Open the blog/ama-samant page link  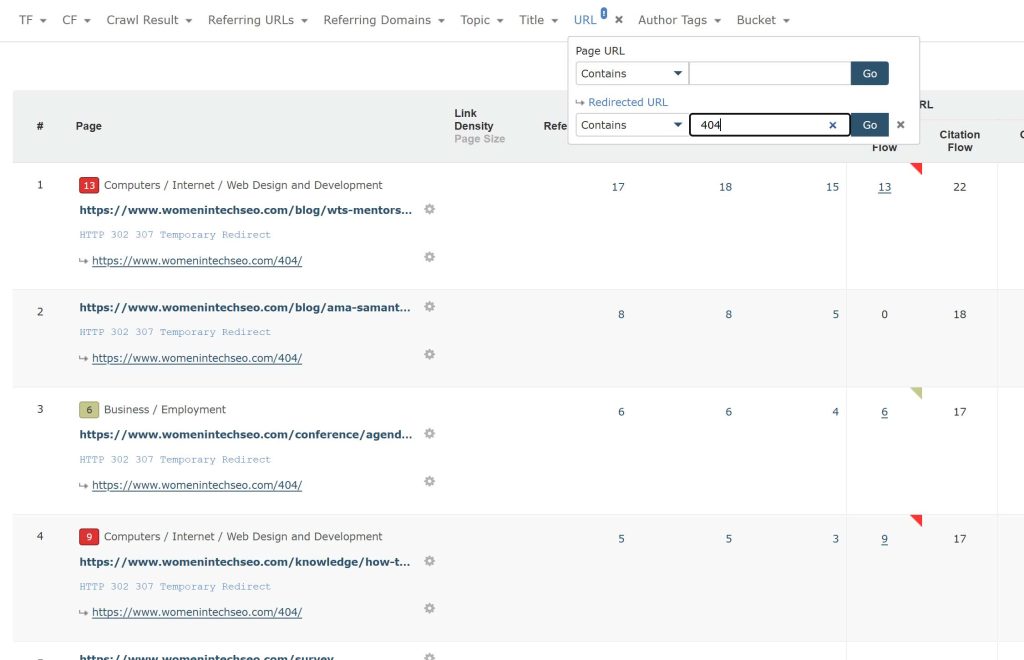tap(245, 307)
